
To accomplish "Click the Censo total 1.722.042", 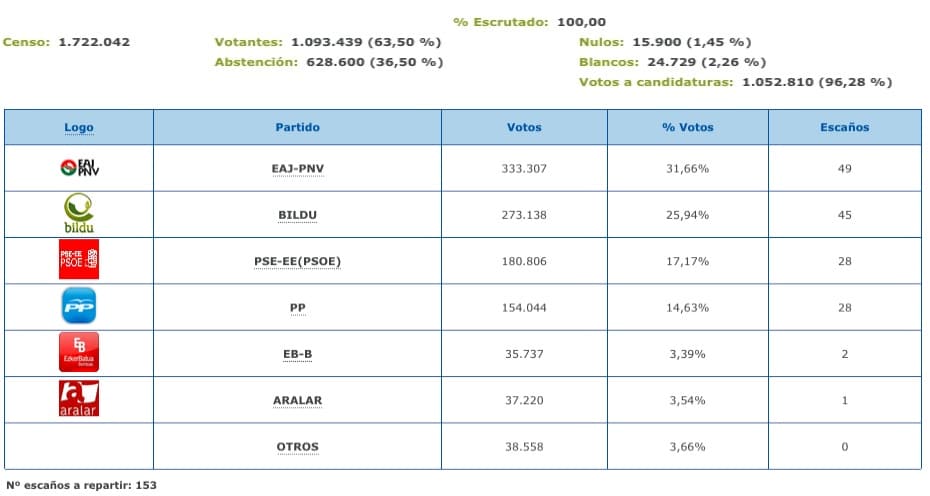I will pos(94,42).
